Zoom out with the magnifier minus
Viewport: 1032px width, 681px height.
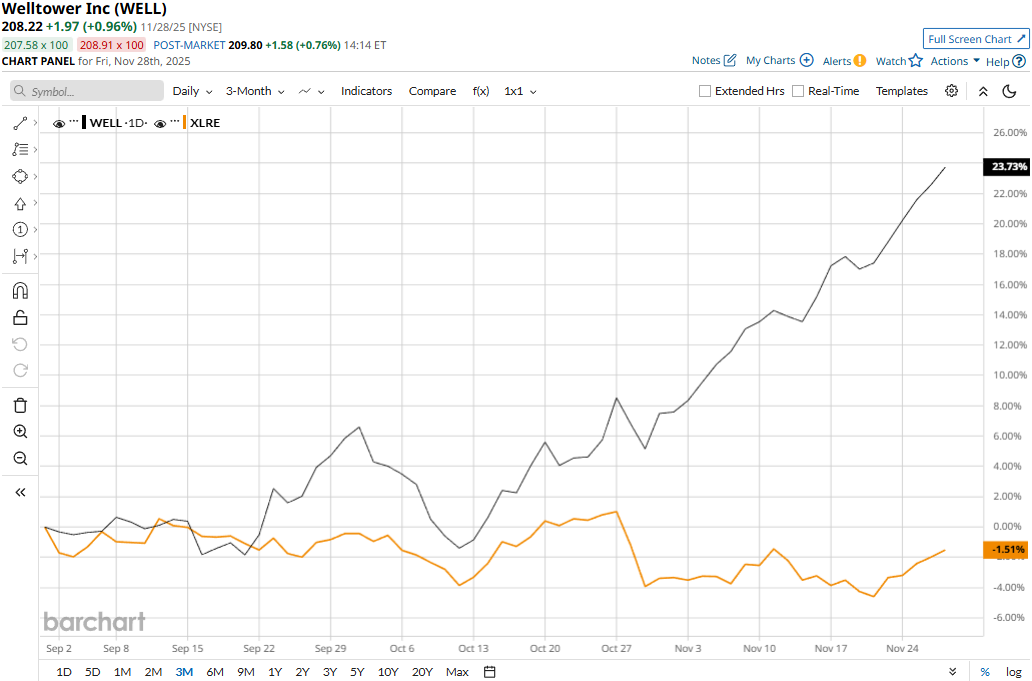[x=20, y=458]
